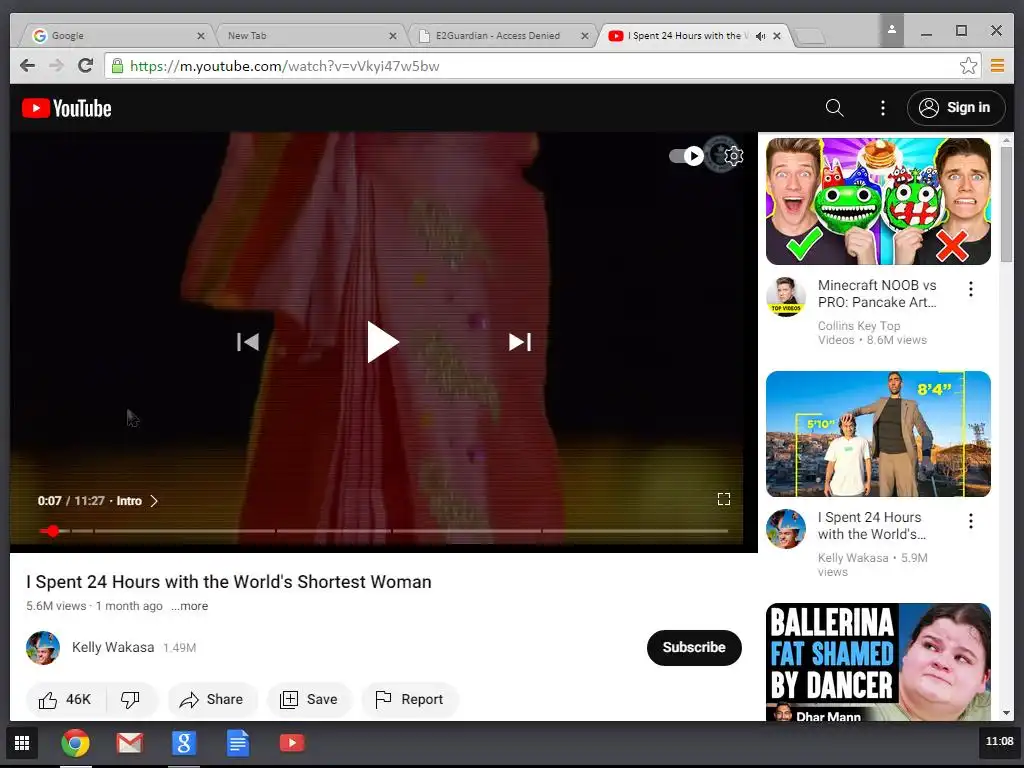
Task: Open the Kelly Wakasa channel name link
Action: [113, 647]
